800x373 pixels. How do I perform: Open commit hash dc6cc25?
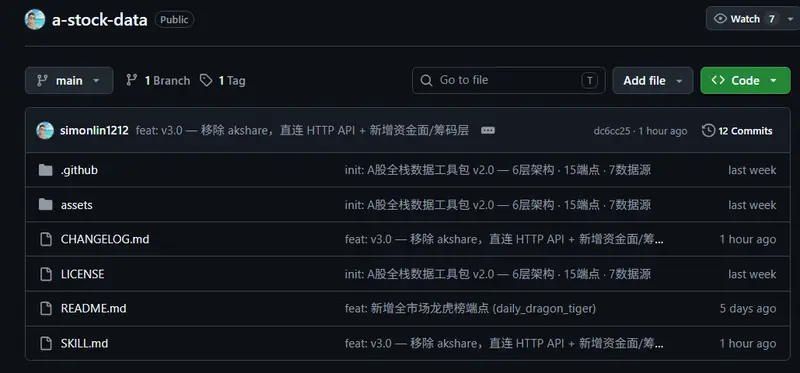(x=612, y=131)
